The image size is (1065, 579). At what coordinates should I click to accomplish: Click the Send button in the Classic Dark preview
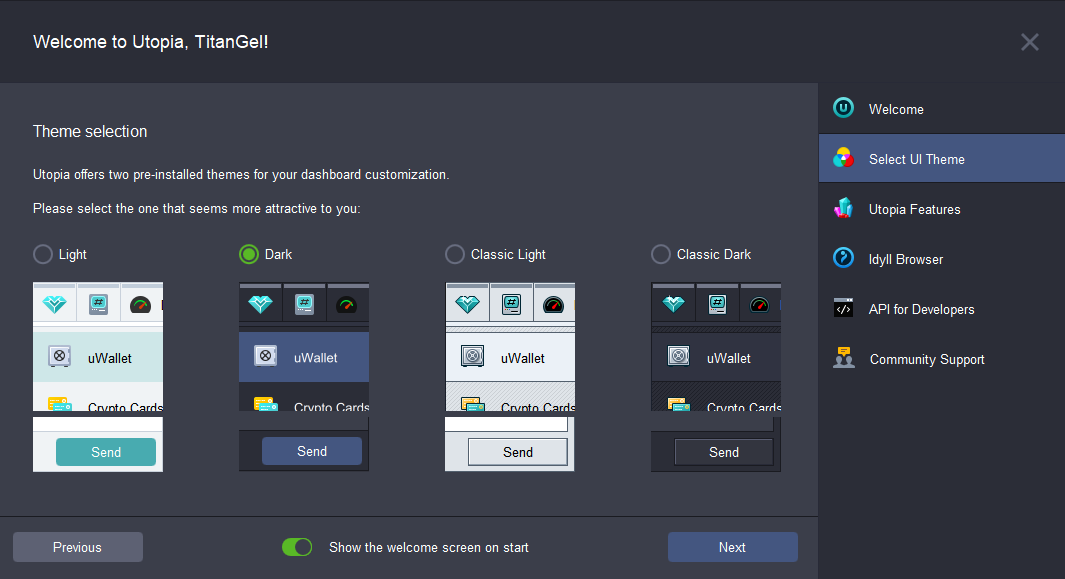pos(723,452)
